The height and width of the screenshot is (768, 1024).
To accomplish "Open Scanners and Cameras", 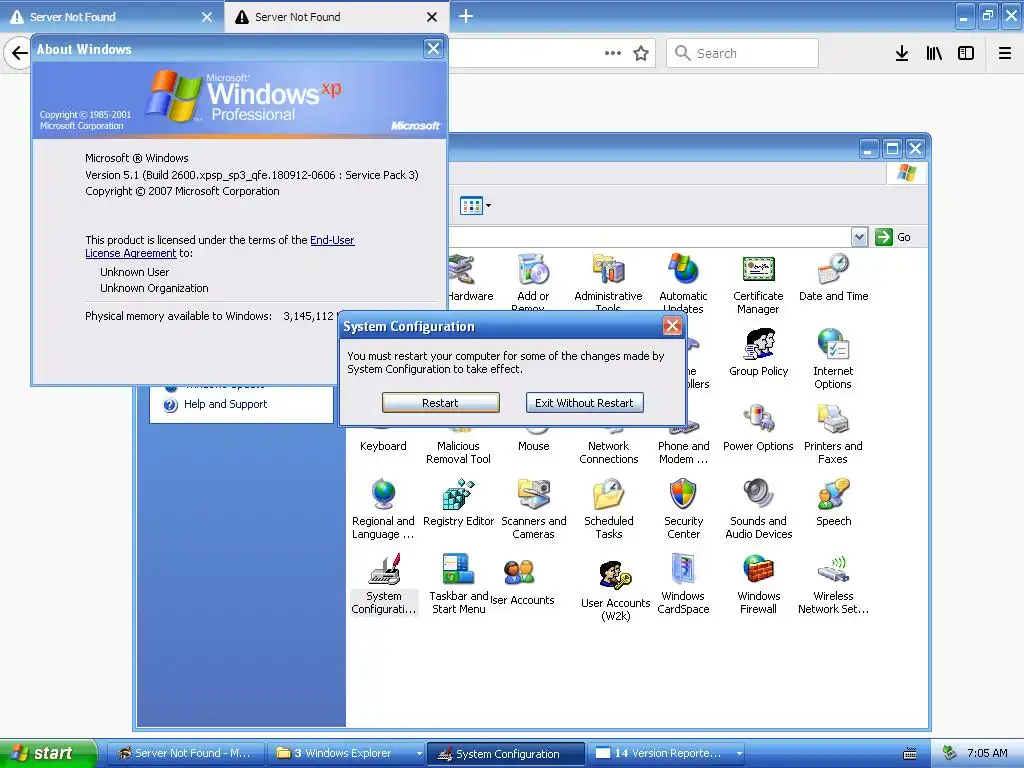I will coord(534,509).
